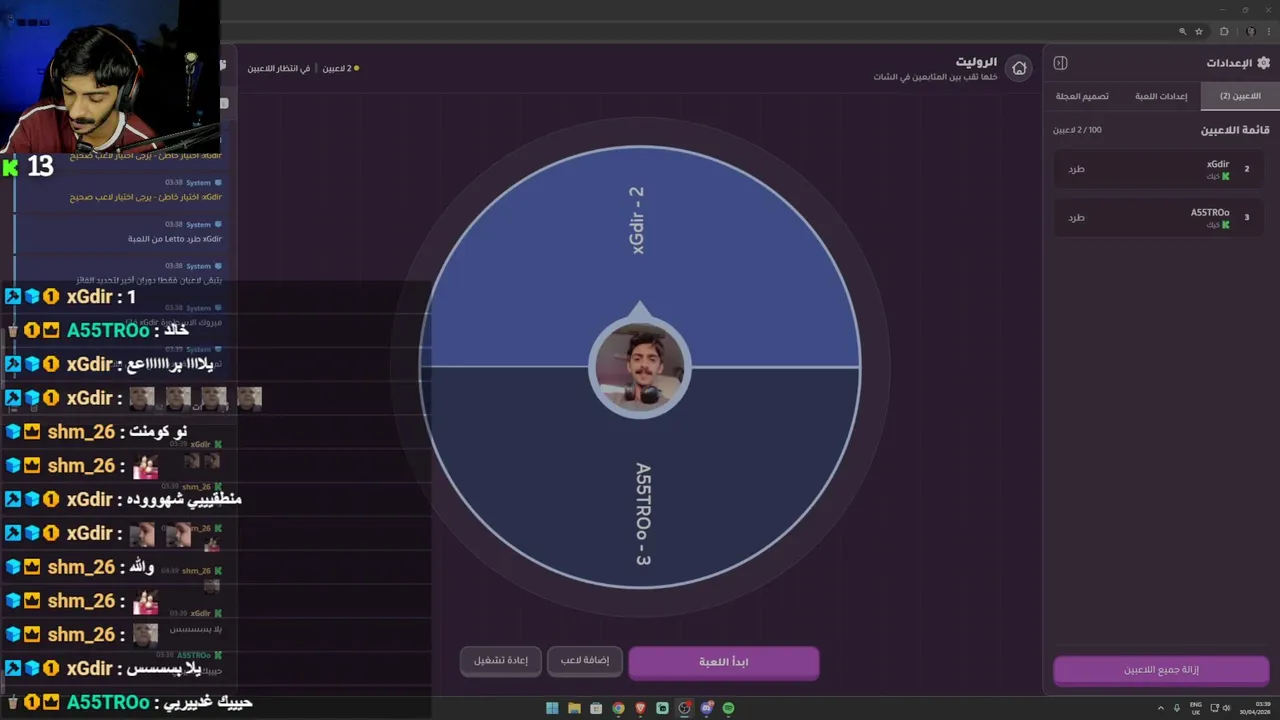Open Brave browser from the taskbar

tap(640, 708)
